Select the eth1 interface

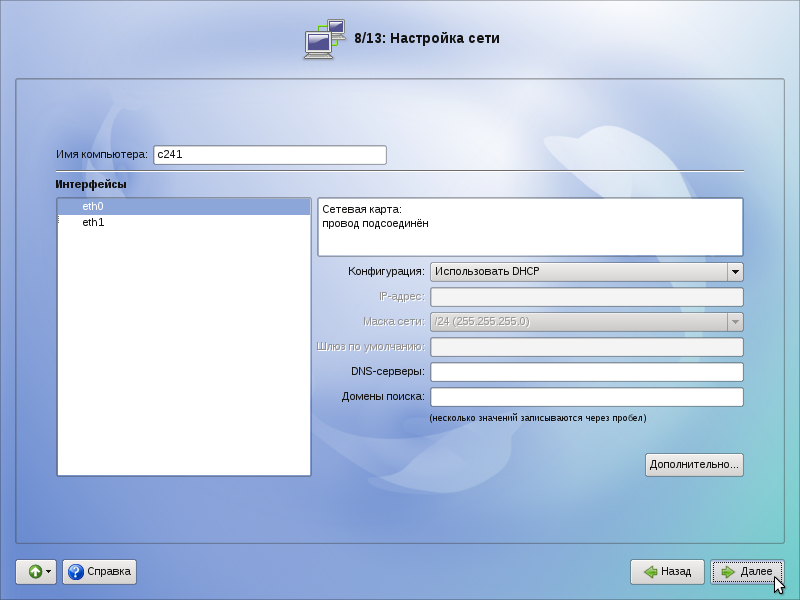point(93,222)
